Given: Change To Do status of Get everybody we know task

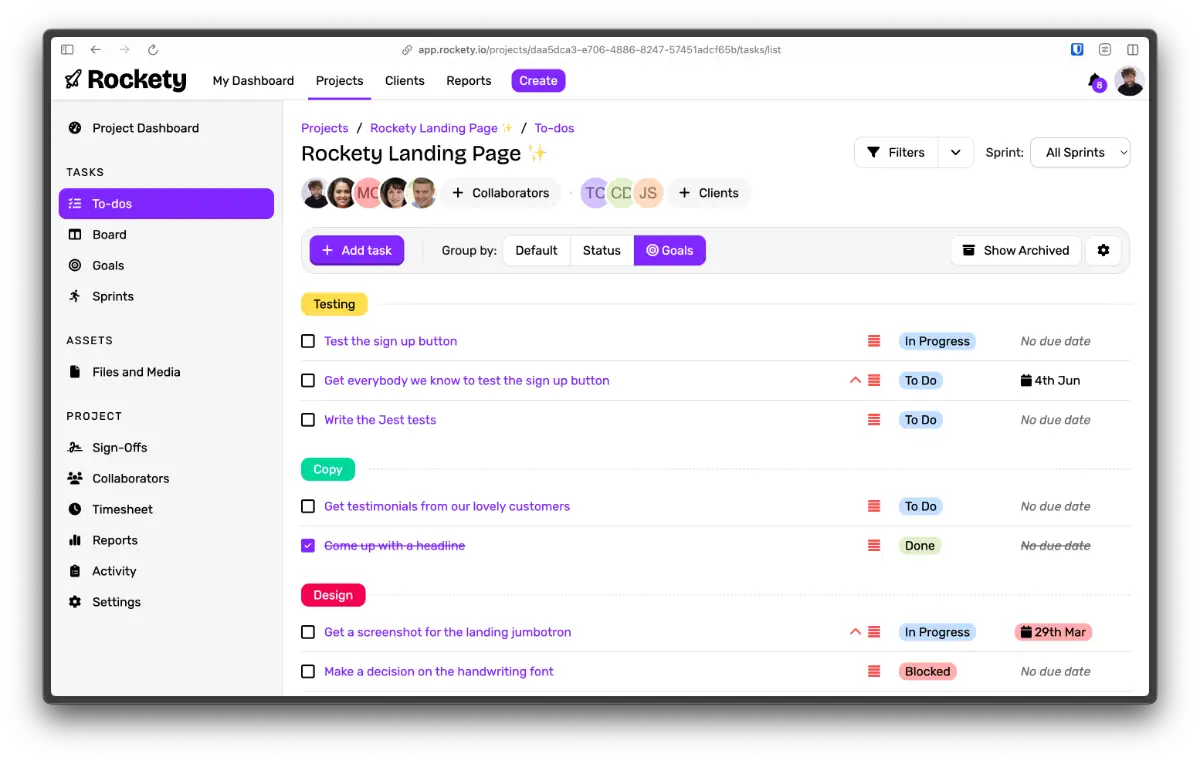Looking at the screenshot, I should click(x=920, y=380).
